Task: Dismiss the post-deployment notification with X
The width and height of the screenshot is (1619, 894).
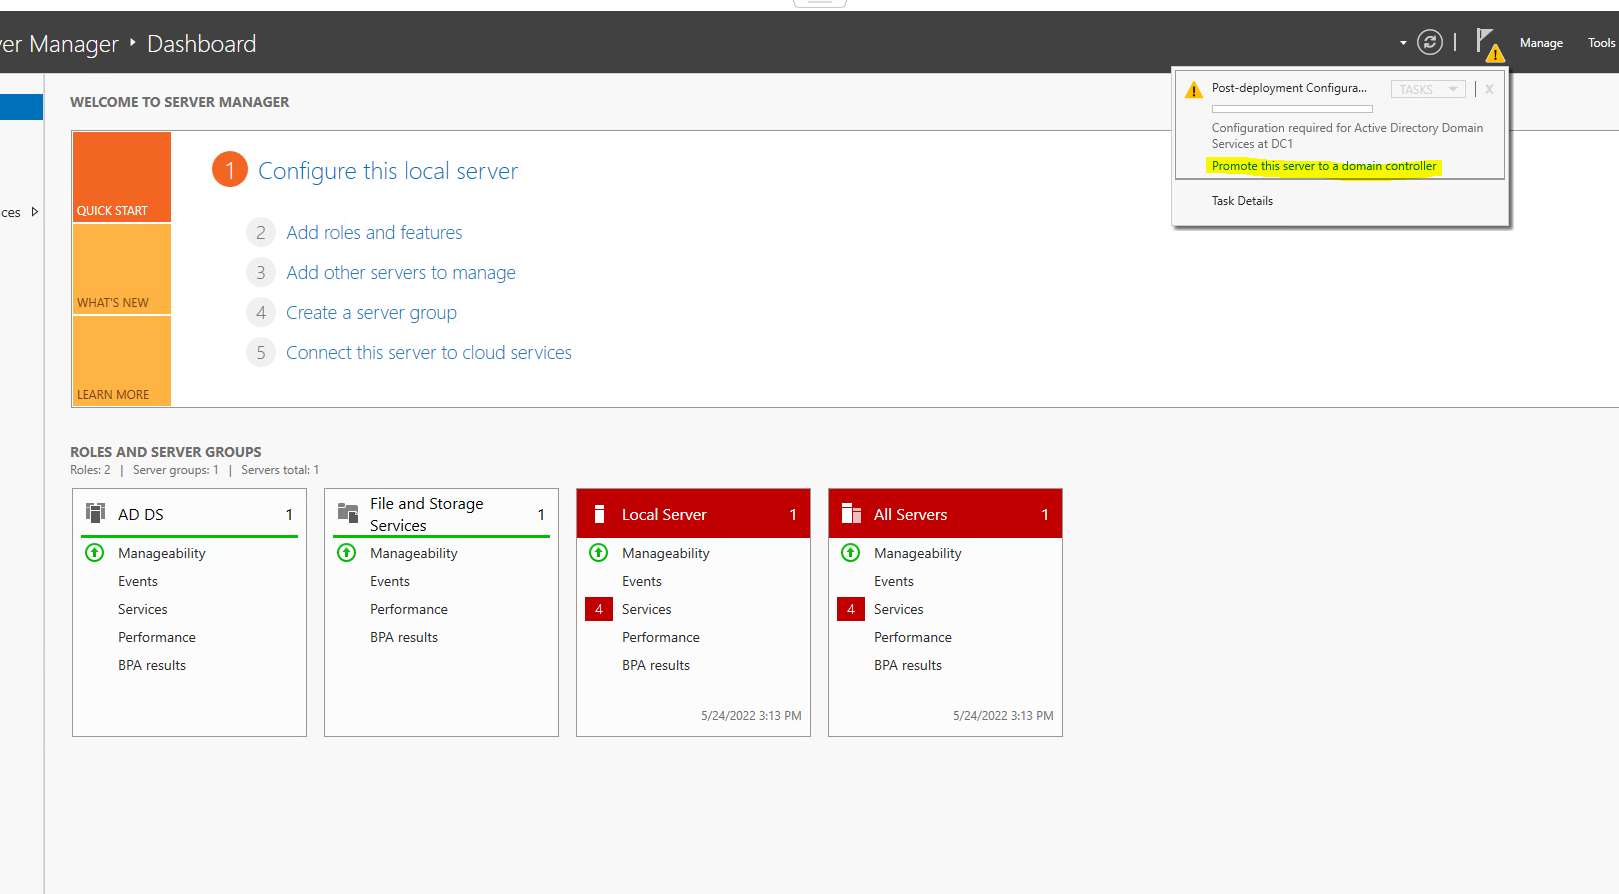Action: [x=1489, y=89]
